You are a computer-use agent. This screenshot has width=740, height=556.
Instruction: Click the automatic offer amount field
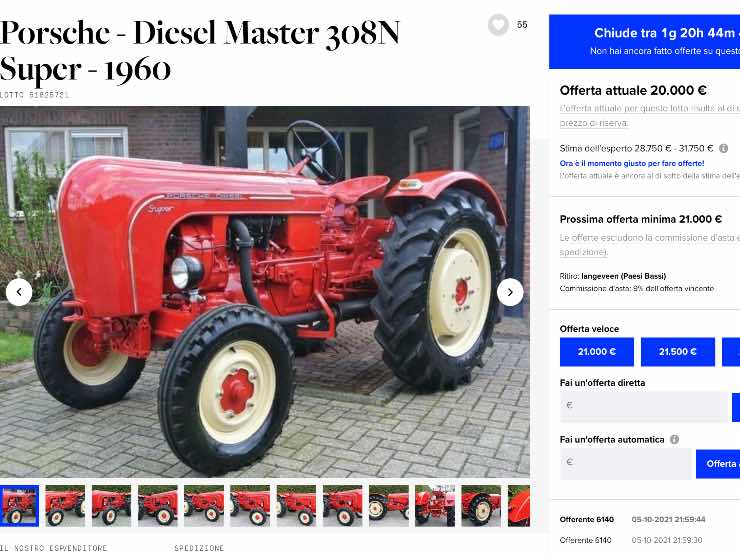pos(625,463)
